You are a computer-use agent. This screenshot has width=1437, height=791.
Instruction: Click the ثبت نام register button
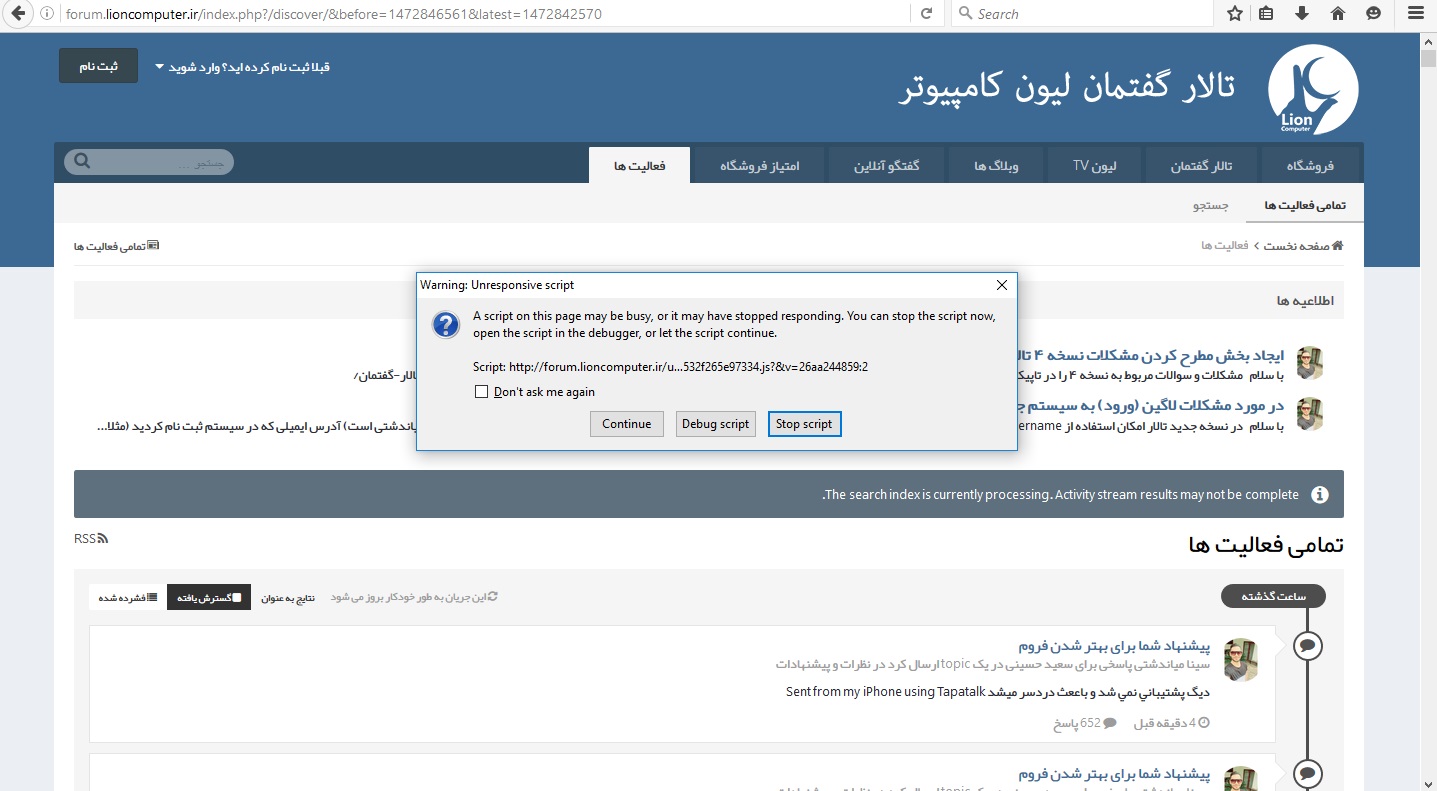point(98,66)
